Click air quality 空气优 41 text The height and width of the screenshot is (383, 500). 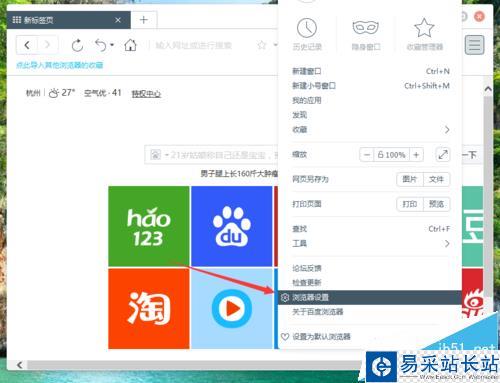(x=103, y=93)
